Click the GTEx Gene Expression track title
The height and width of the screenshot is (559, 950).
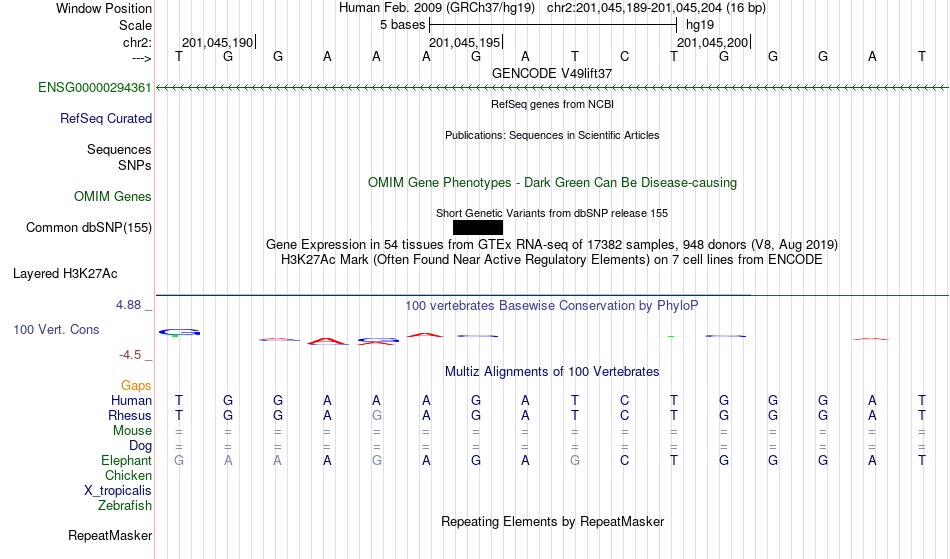tap(552, 245)
